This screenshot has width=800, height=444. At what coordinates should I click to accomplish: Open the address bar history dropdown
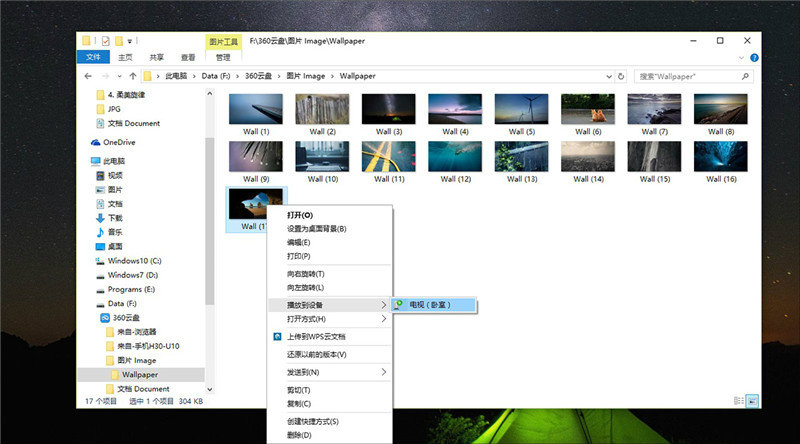click(609, 76)
